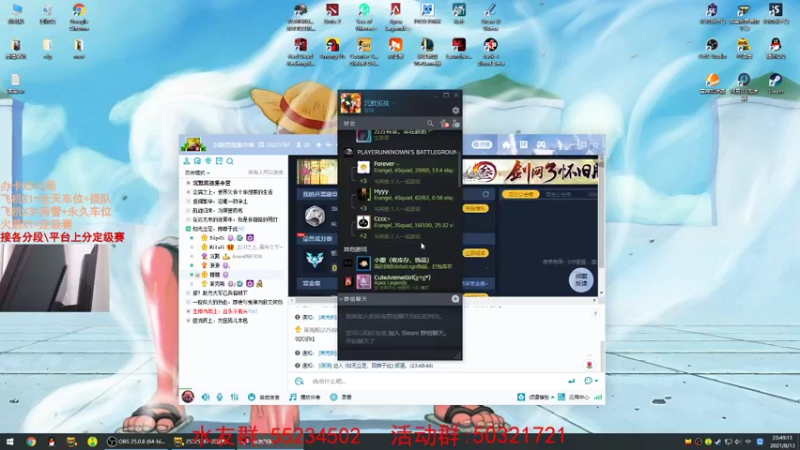Select the yellow highlighted tab in right panel
Viewport: 800px width, 450px height.
coord(520,194)
